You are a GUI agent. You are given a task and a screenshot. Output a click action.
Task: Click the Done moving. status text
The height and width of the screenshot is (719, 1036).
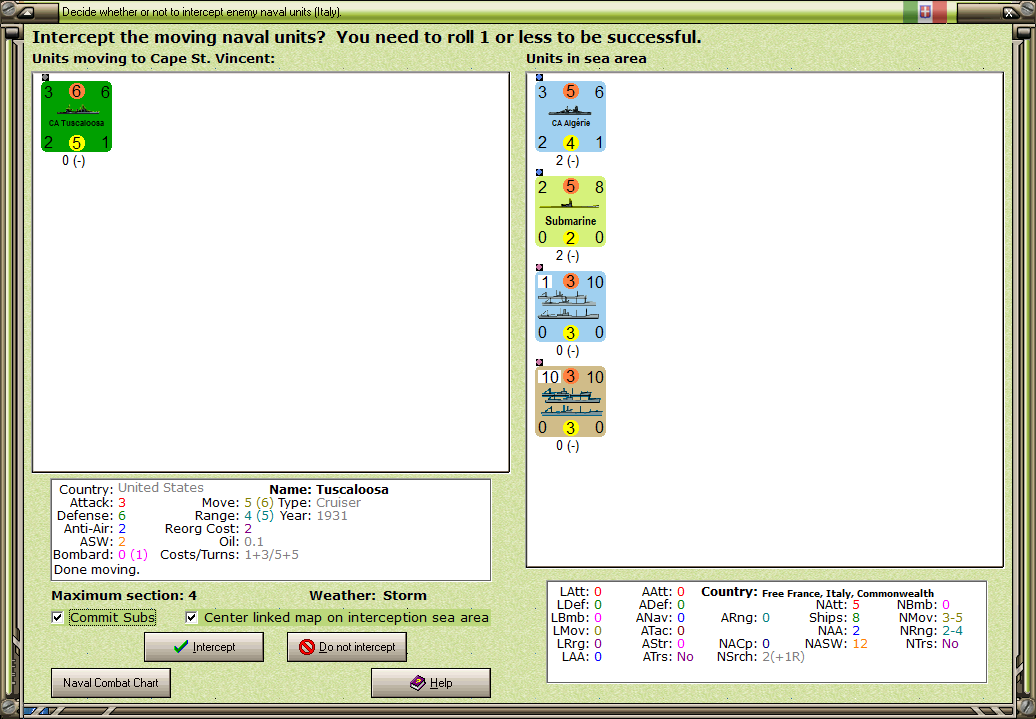click(97, 570)
